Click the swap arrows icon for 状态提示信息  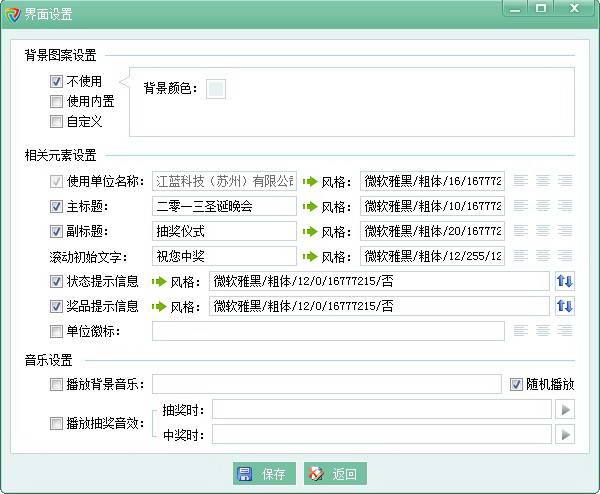(565, 281)
